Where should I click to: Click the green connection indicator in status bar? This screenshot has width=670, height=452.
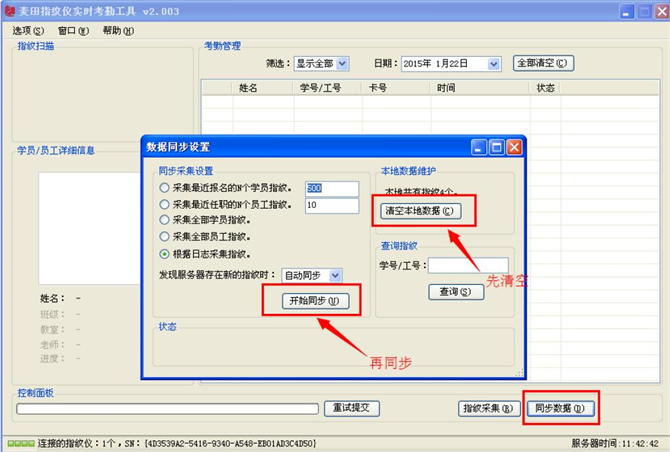pos(21,444)
